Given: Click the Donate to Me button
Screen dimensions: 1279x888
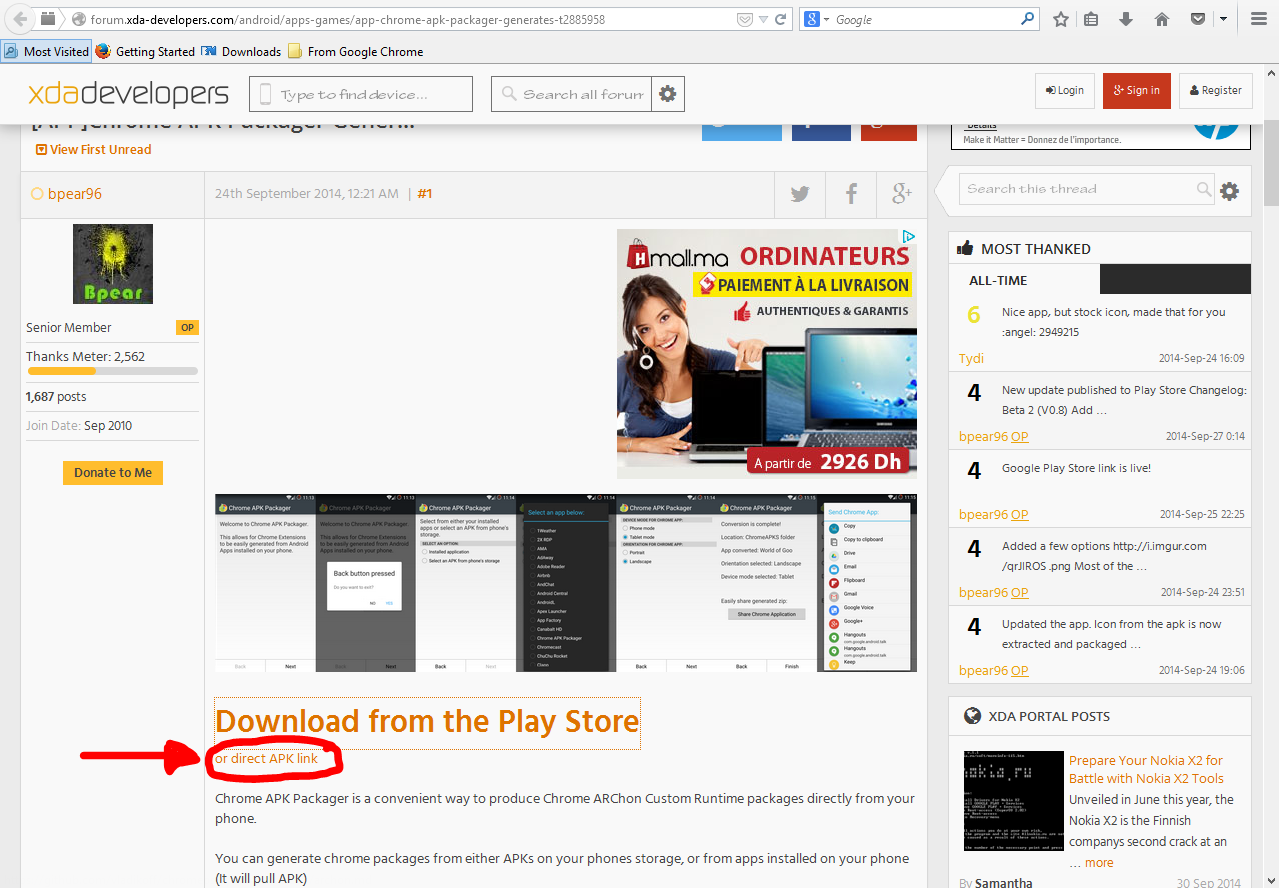Looking at the screenshot, I should [113, 472].
